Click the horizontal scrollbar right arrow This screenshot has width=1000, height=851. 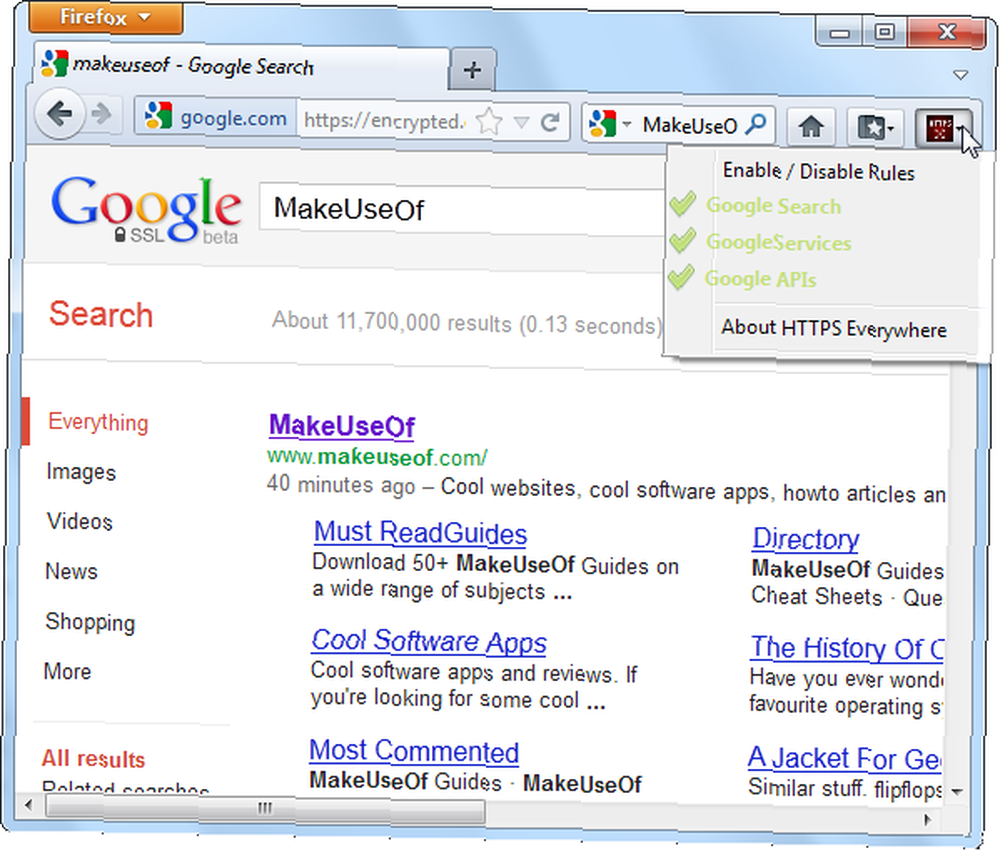click(927, 819)
